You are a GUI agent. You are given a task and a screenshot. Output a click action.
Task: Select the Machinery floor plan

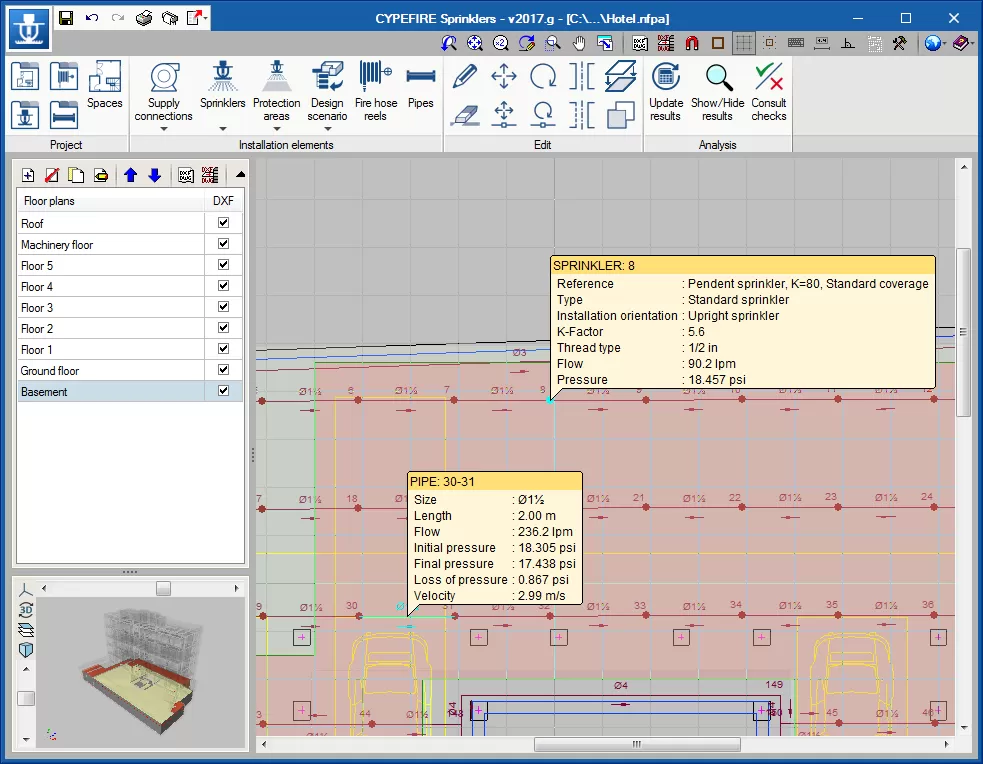pyautogui.click(x=112, y=244)
